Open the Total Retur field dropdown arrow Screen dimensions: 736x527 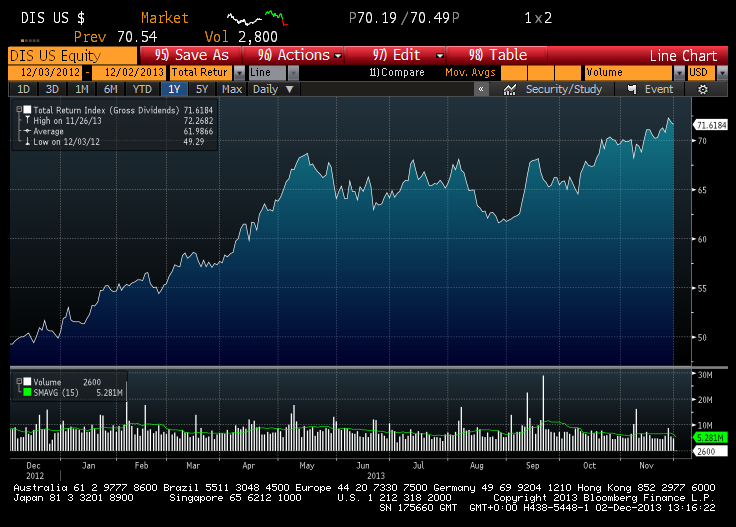coord(239,73)
